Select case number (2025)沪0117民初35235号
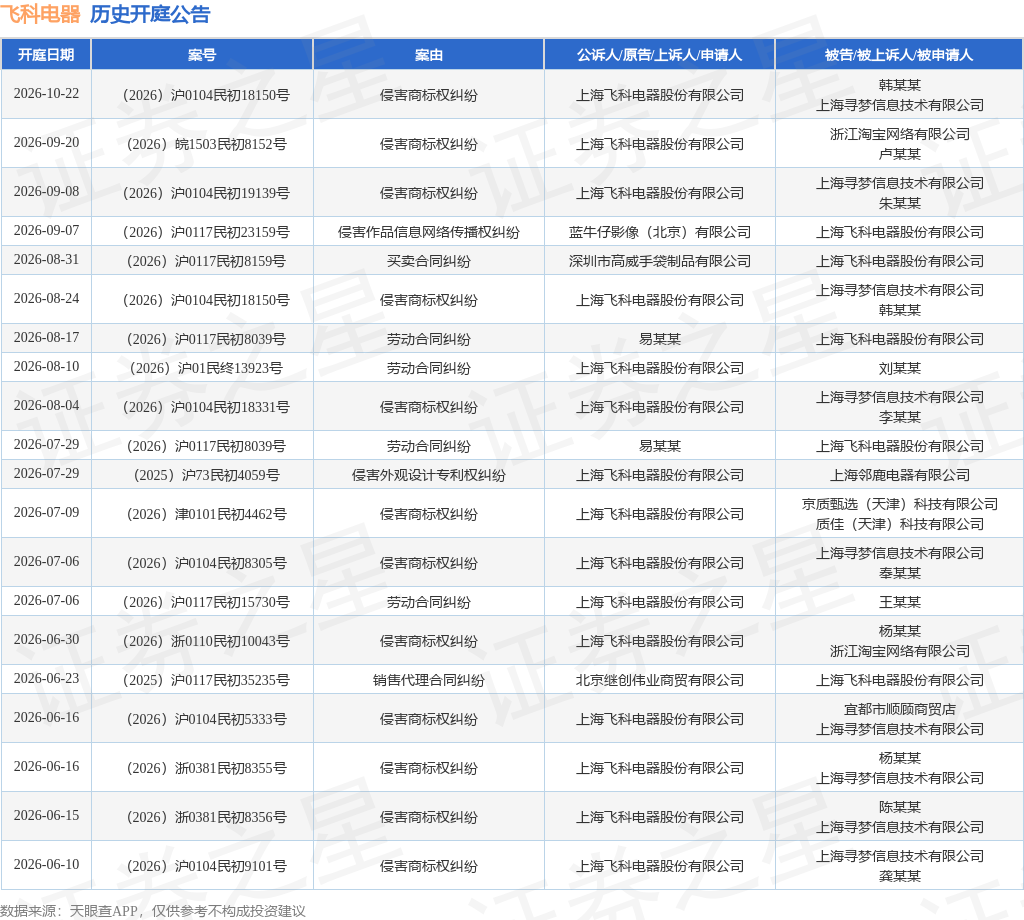1024x920 pixels. (206, 680)
